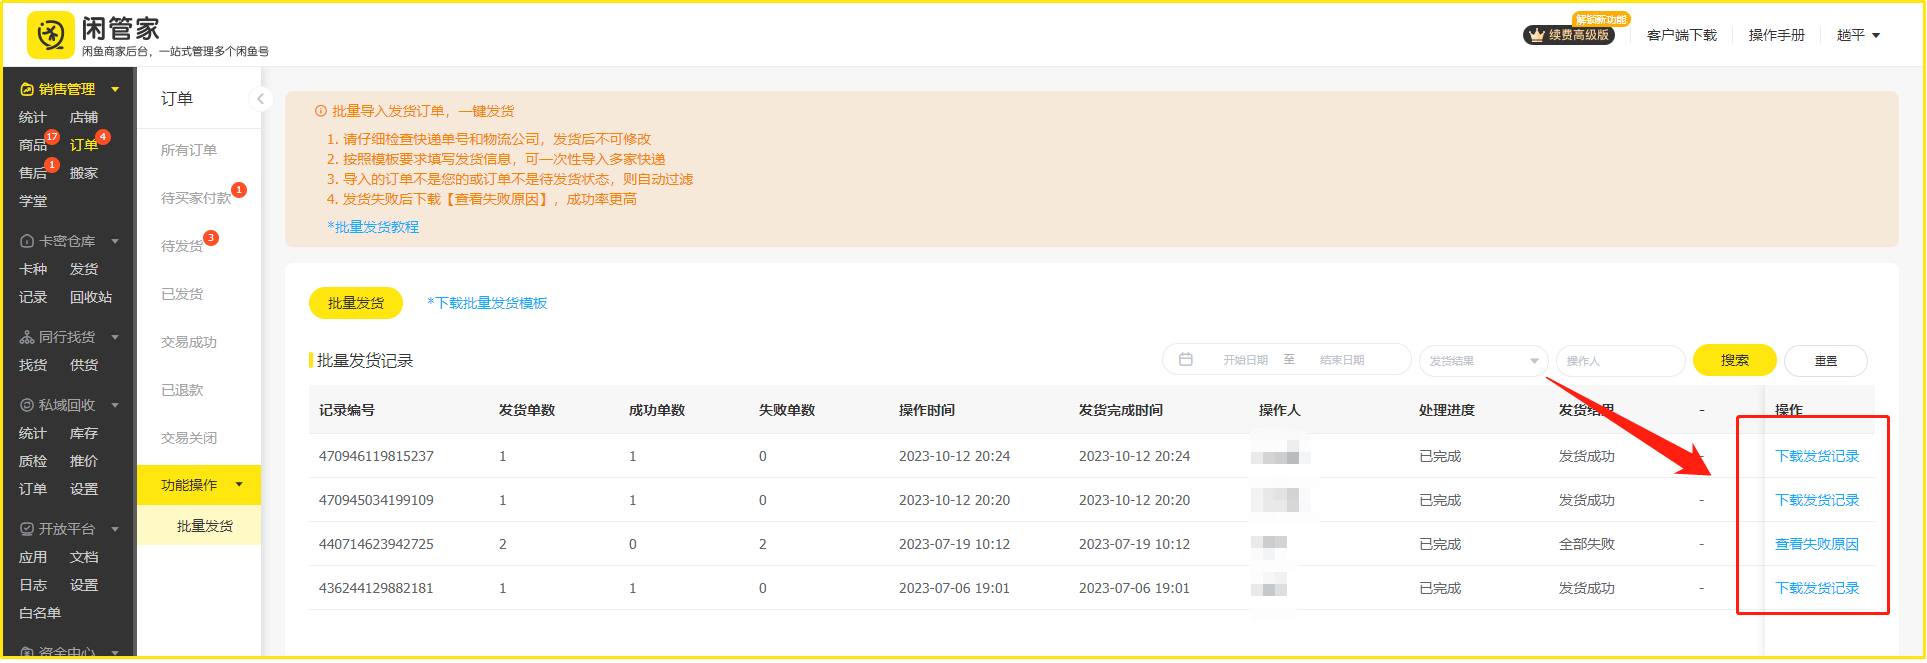Collapse the 订单 sidebar with arrow icon

coord(260,98)
